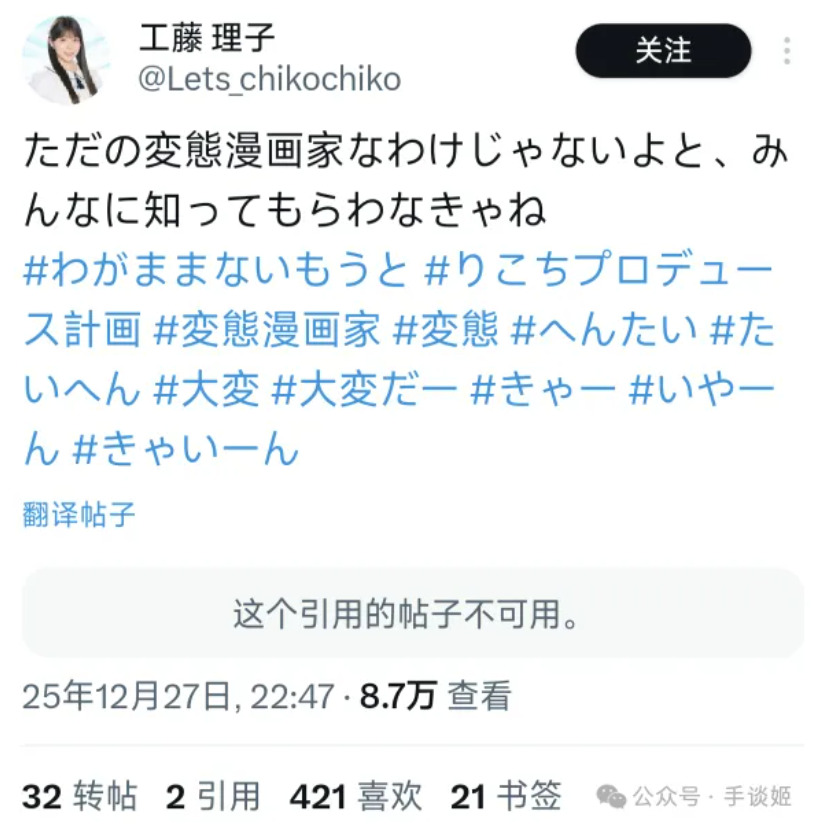Click the unavailable quoted post box
Image resolution: width=815 pixels, height=824 pixels.
point(413,613)
